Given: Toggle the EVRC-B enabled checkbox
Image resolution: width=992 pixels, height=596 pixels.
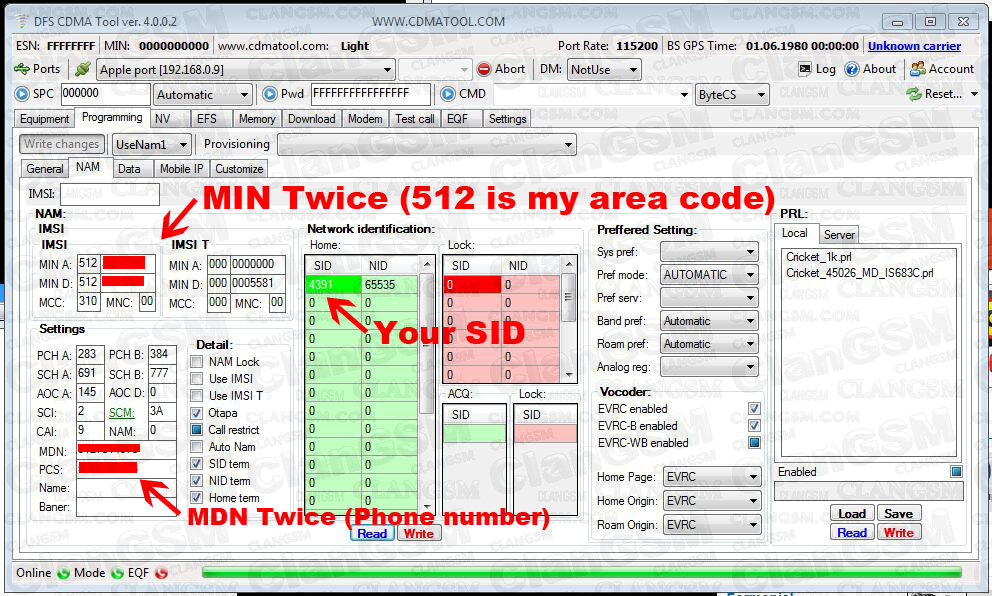Looking at the screenshot, I should click(x=754, y=426).
